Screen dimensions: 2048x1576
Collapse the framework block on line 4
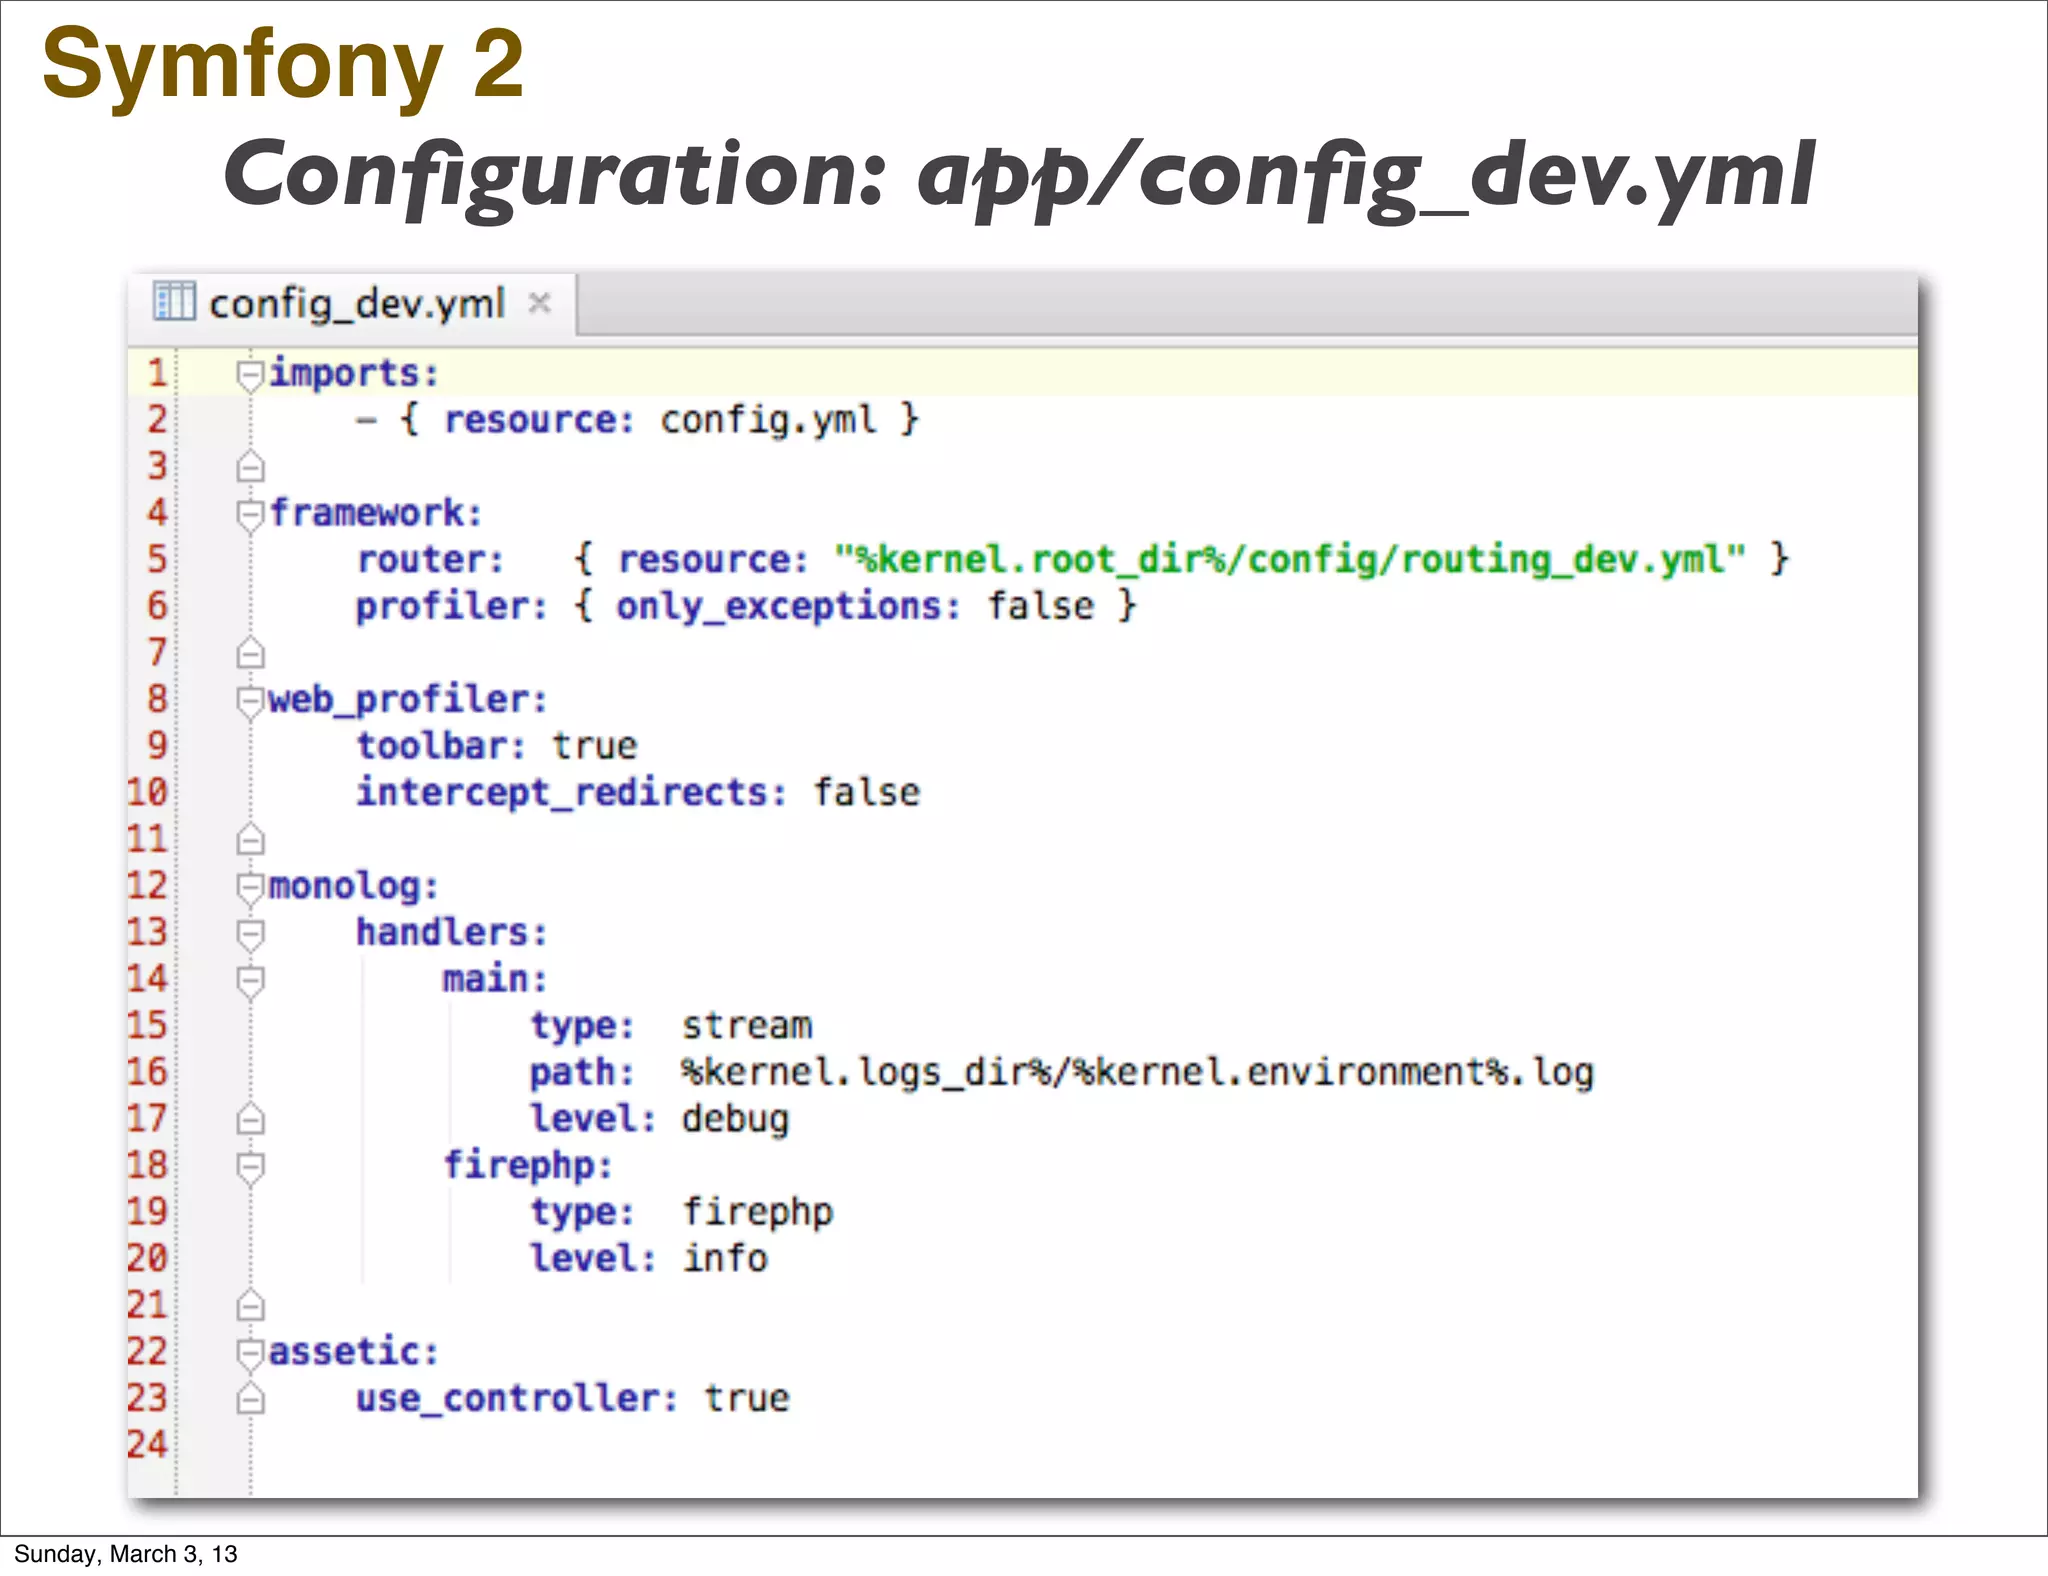coord(250,515)
